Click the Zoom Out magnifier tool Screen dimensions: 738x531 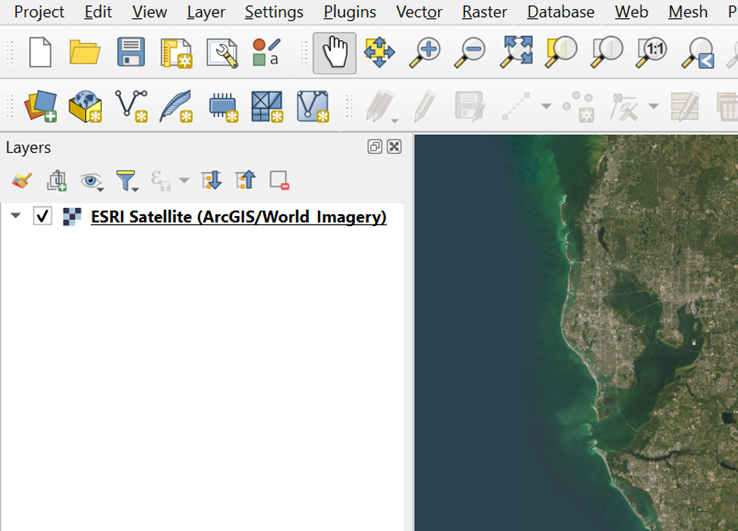click(470, 53)
